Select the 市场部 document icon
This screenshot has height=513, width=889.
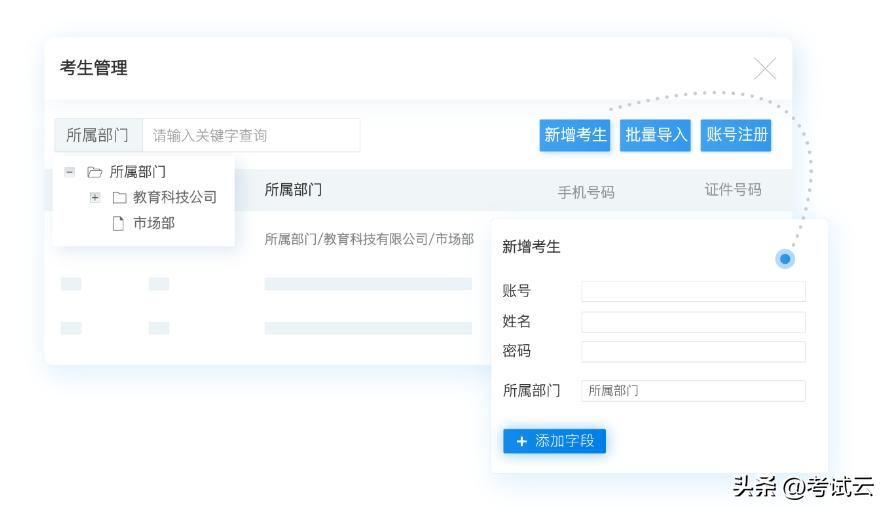[x=118, y=223]
